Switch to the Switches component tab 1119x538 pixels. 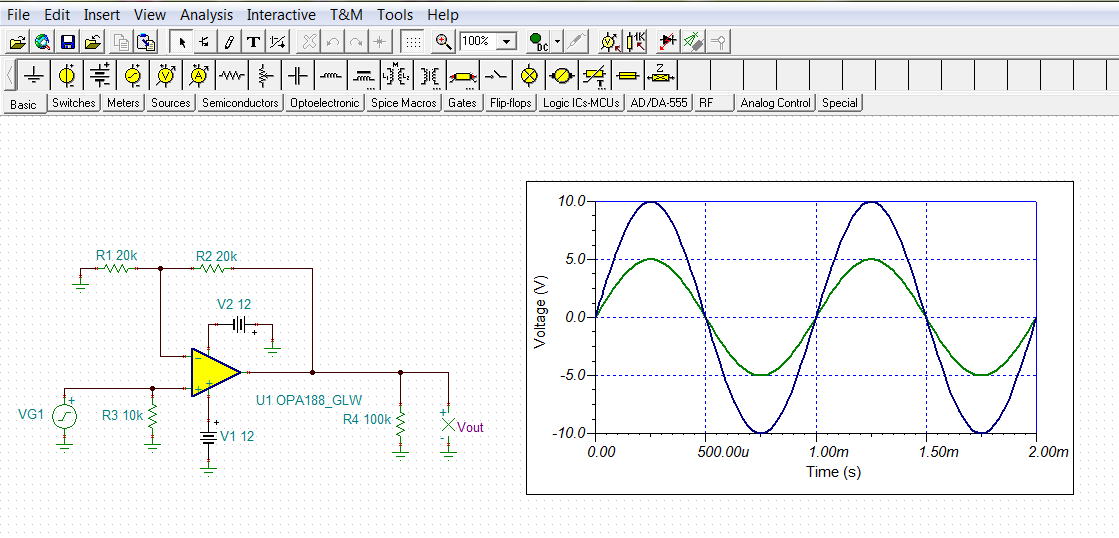(x=74, y=103)
